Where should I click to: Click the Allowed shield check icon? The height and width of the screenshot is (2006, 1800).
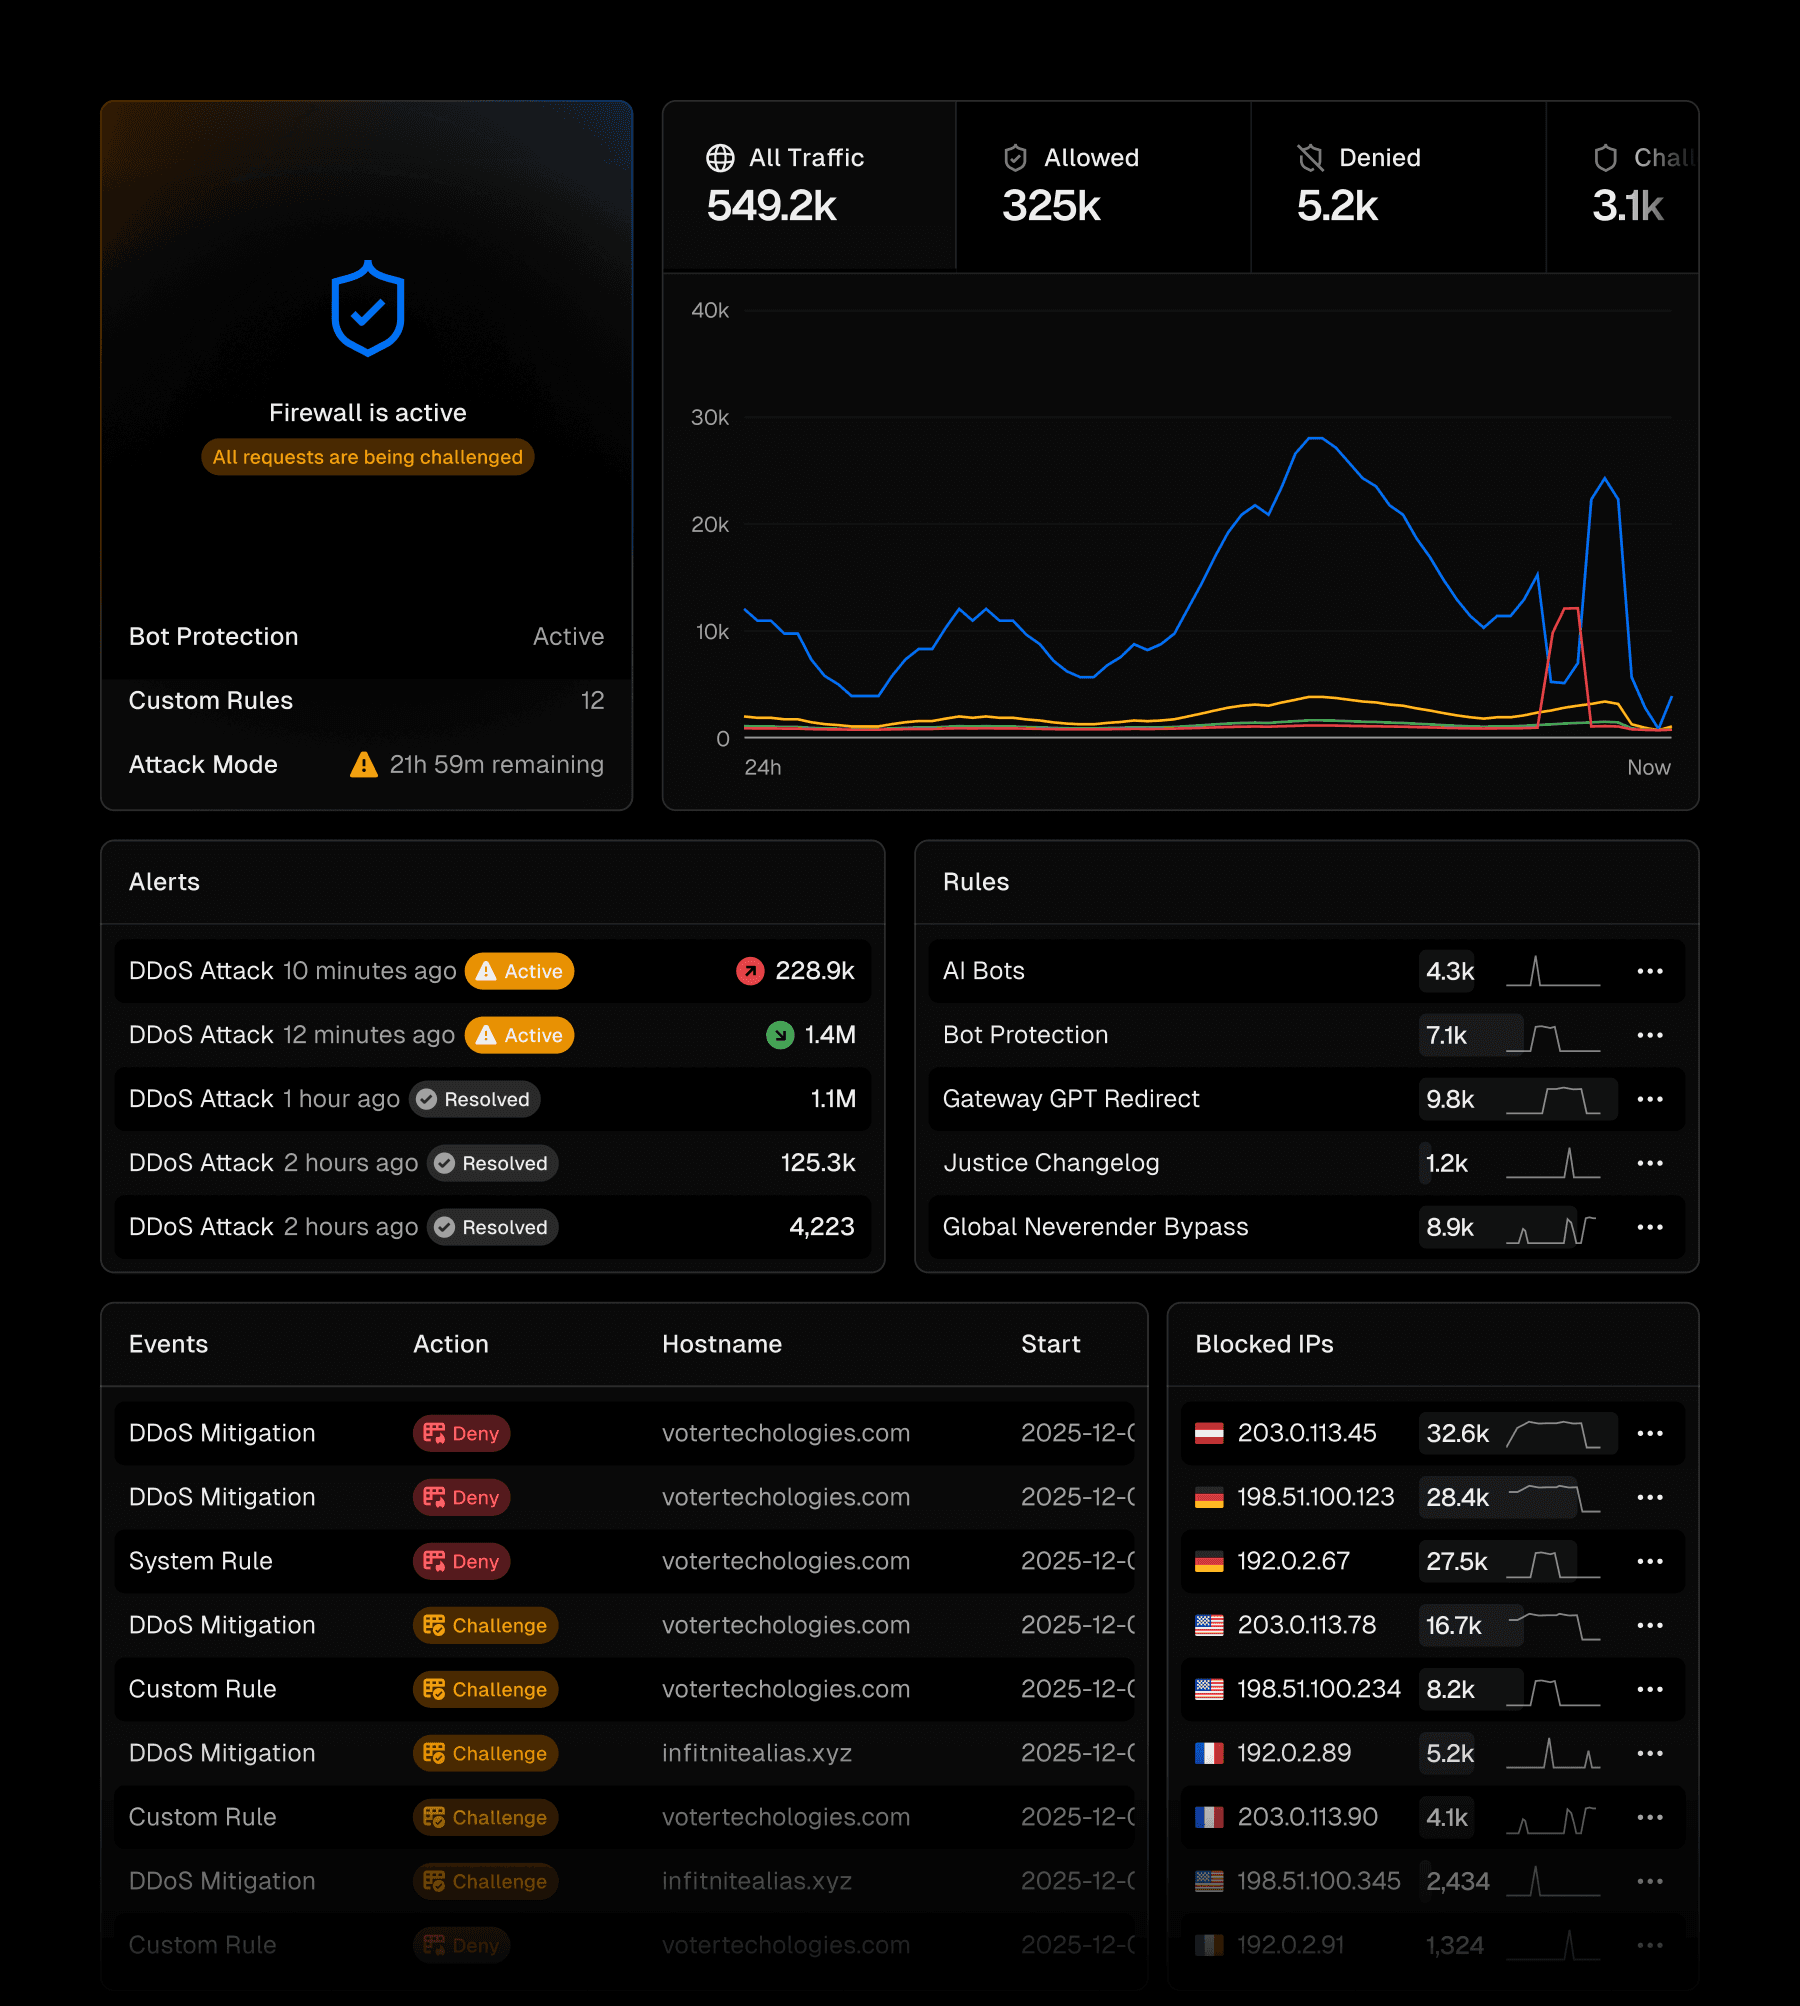click(x=1015, y=158)
